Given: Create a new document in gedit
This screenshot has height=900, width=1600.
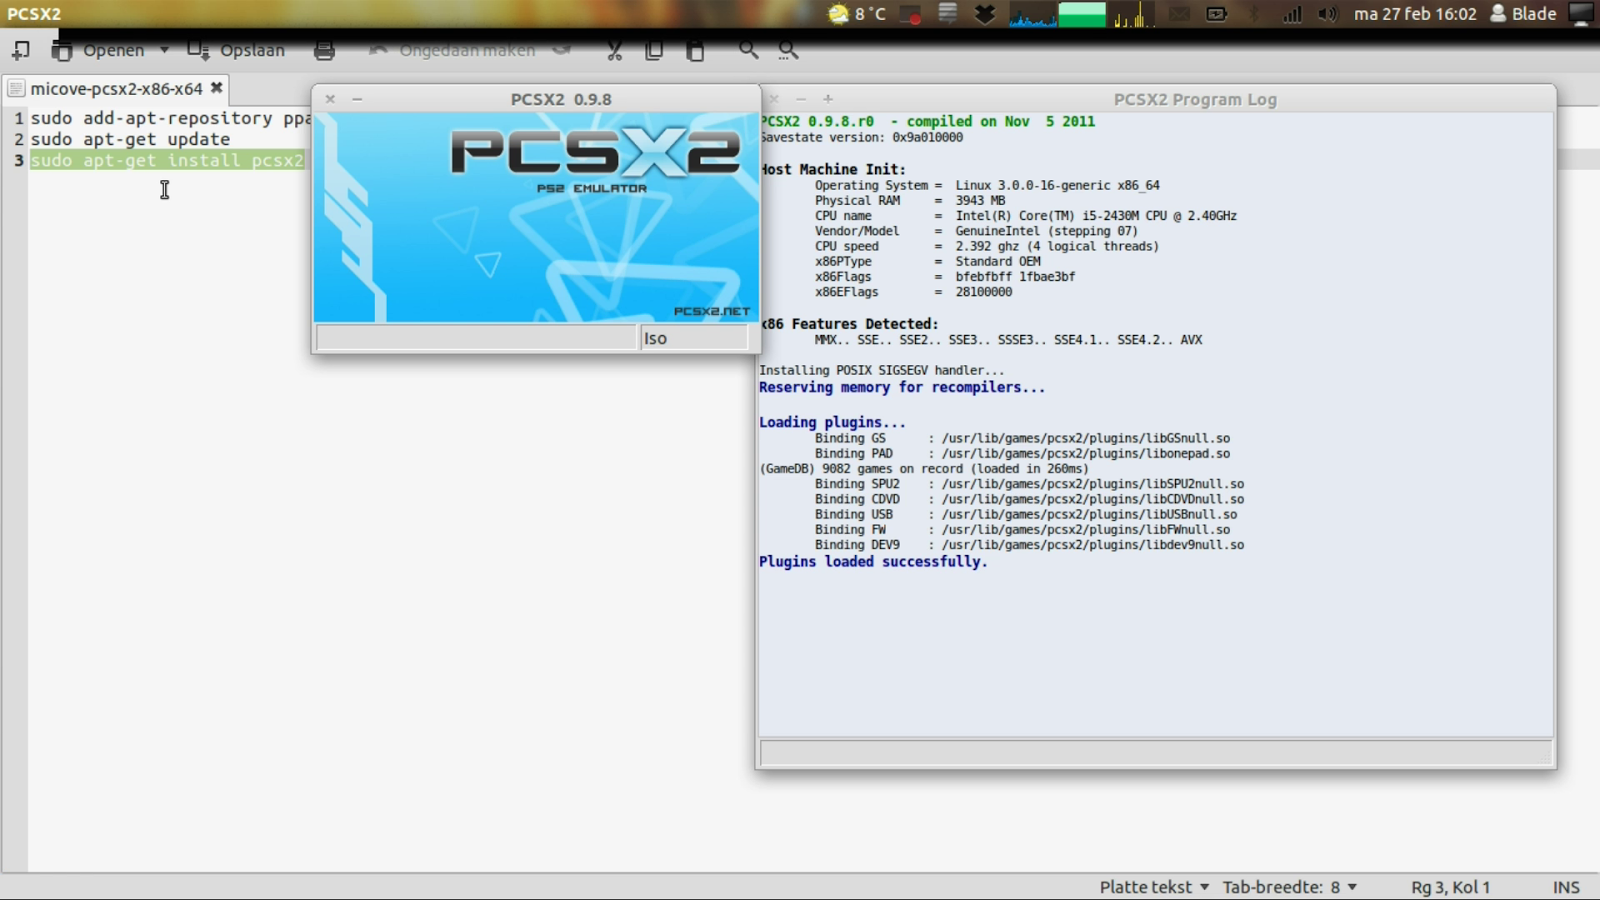Looking at the screenshot, I should pos(20,49).
